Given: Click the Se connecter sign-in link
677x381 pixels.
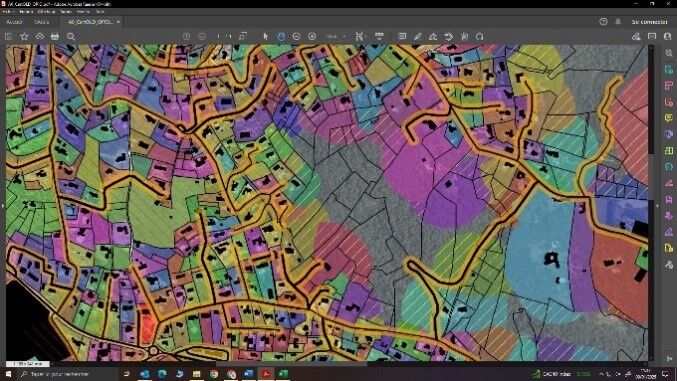Looking at the screenshot, I should [x=649, y=22].
